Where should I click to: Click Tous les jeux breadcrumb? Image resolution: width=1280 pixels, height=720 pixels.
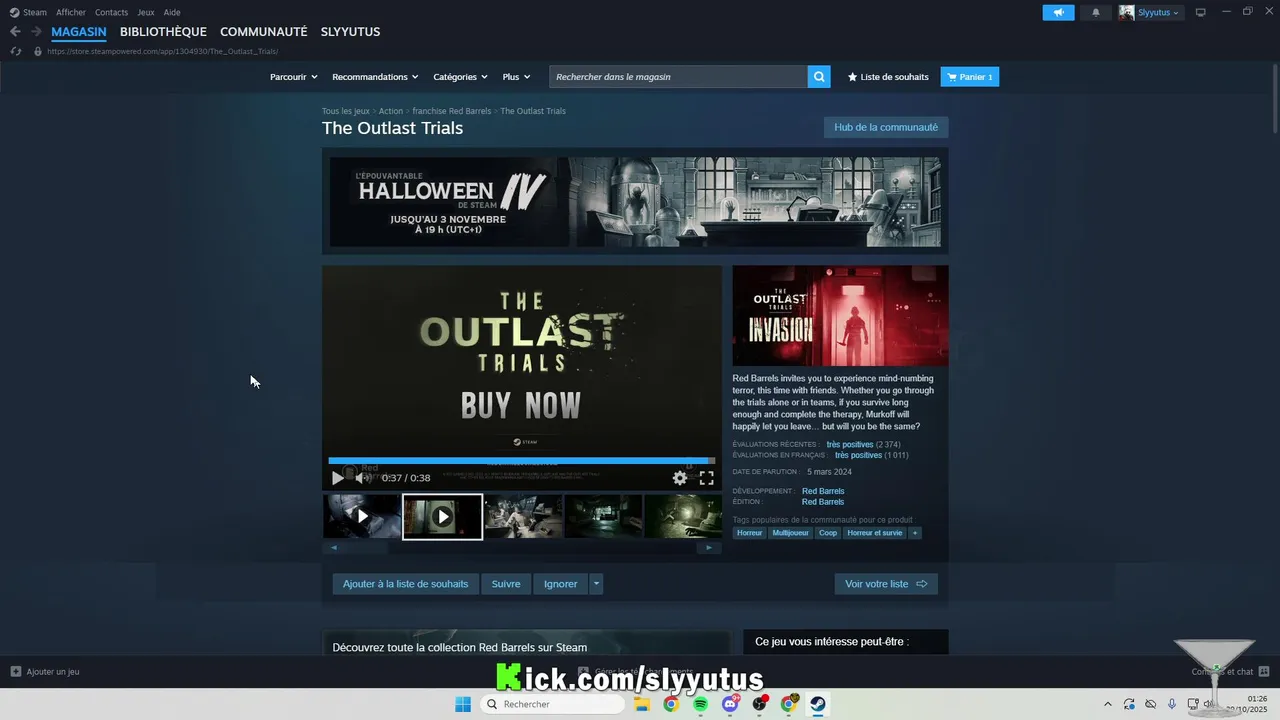coord(345,111)
